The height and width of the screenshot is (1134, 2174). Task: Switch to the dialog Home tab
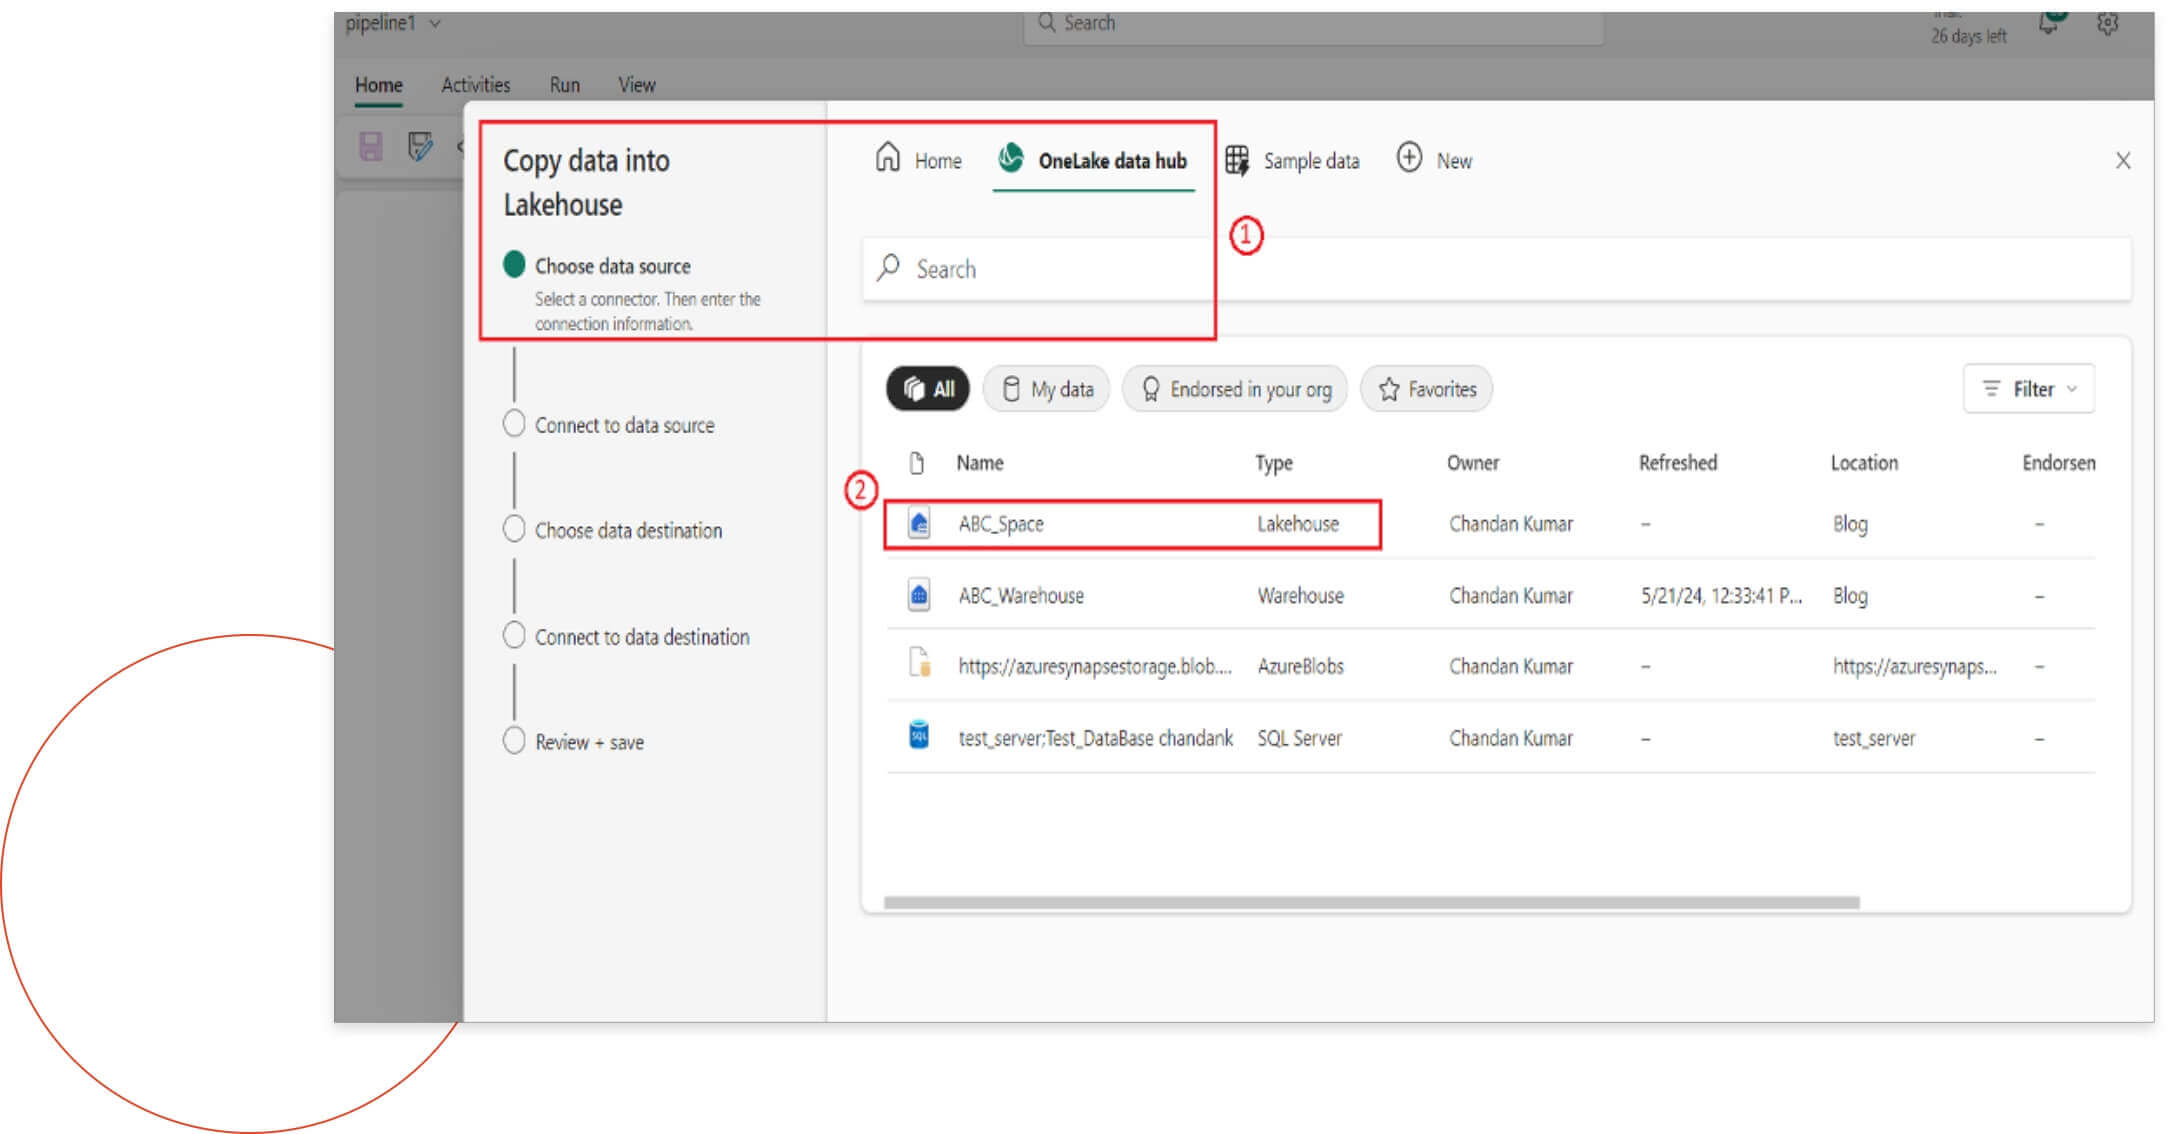918,160
